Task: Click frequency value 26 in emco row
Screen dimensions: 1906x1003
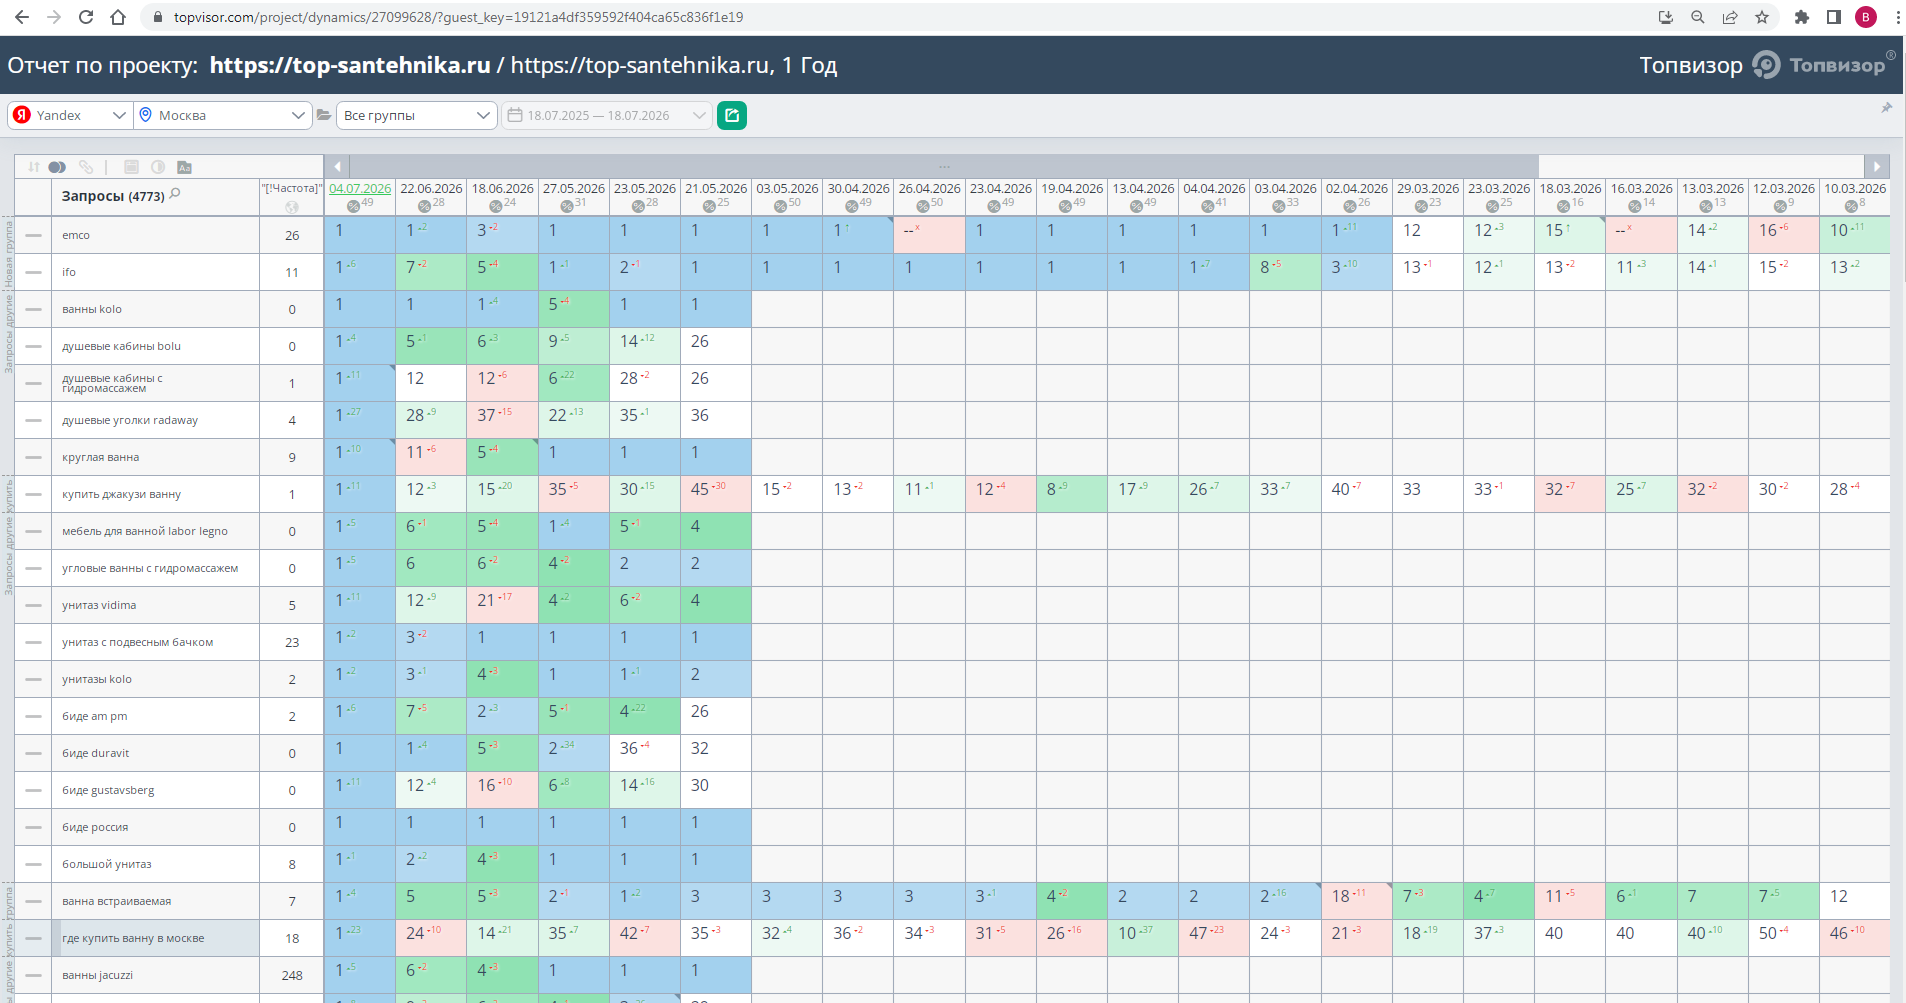Action: [x=292, y=236]
